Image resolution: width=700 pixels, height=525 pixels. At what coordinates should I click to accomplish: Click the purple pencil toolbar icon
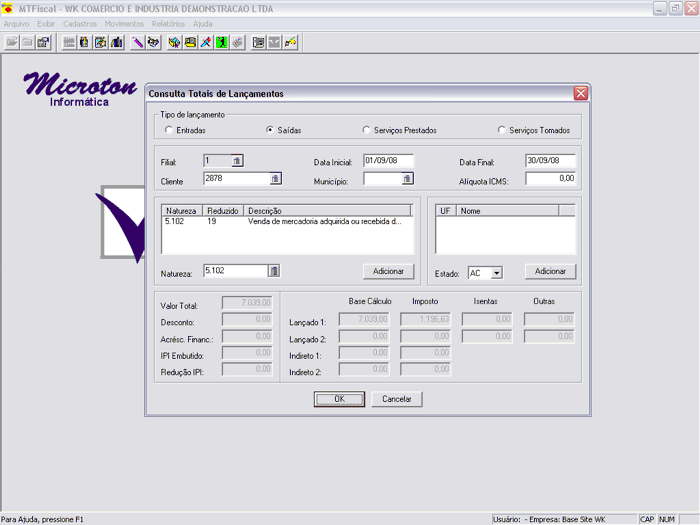pos(137,42)
